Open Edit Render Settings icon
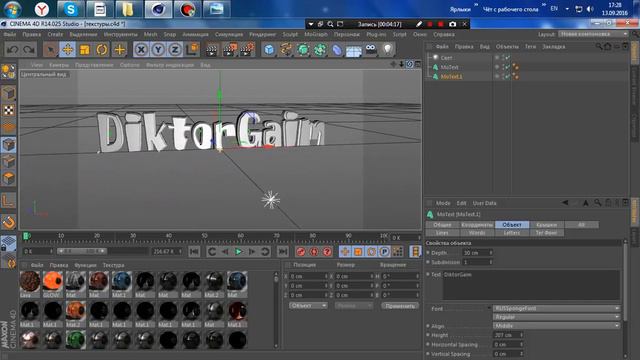The width and height of the screenshot is (640, 360). [247, 50]
